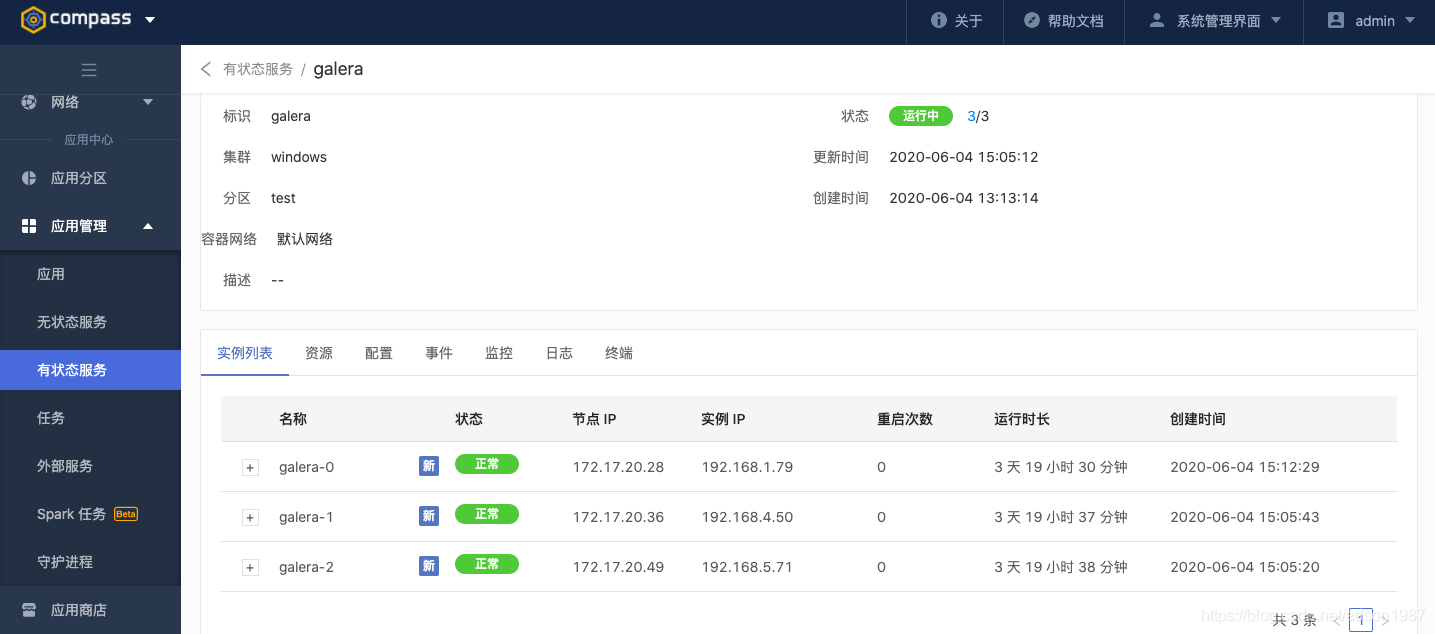The image size is (1435, 634).
Task: Click the 新 badge on galera-2
Action: click(429, 566)
